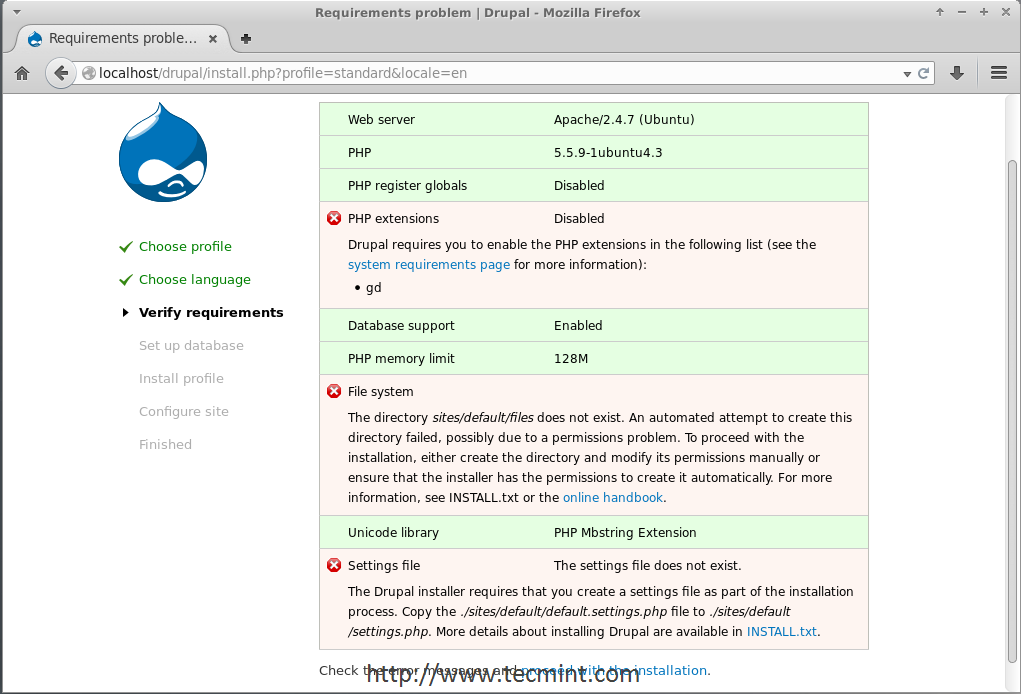Viewport: 1021px width, 694px height.
Task: Open window menu arrow in title bar
Action: click(x=16, y=12)
